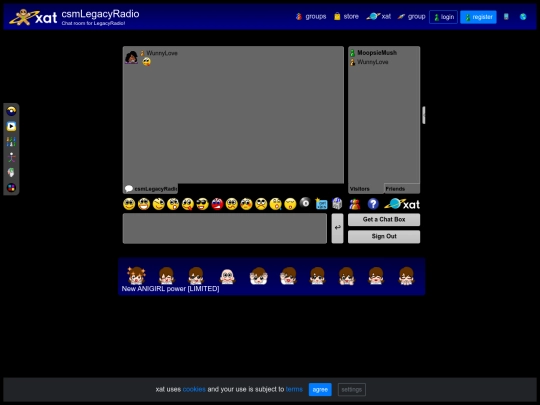Click Get a Chat Box
Image resolution: width=540 pixels, height=405 pixels.
coord(384,219)
